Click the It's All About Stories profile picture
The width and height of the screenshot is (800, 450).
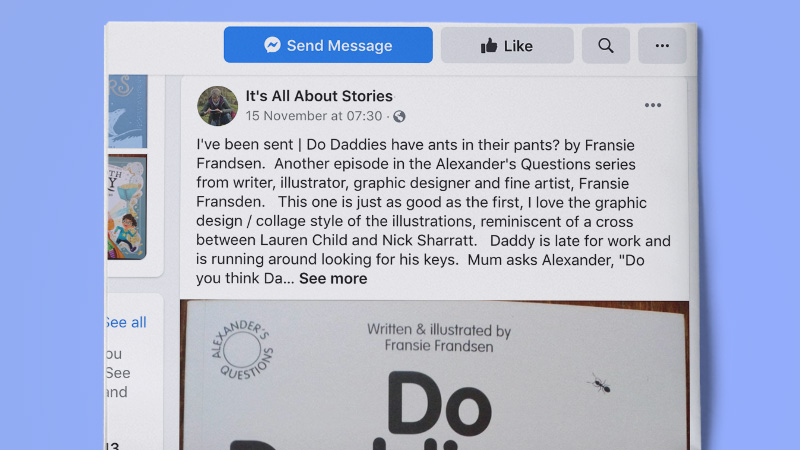tap(217, 106)
